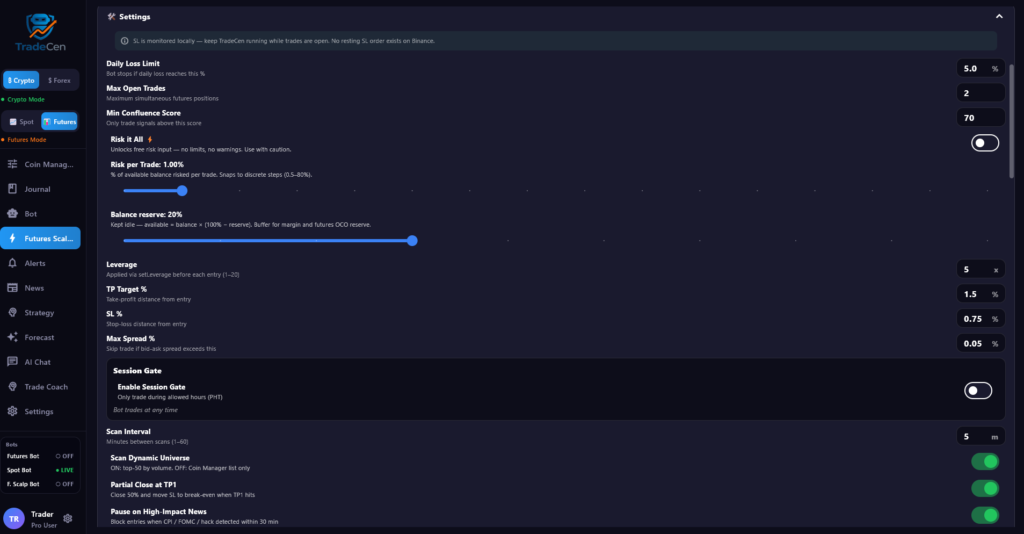Toggle F. Scalp Bot OFF status
Viewport: 1024px width, 534px height.
coord(64,484)
